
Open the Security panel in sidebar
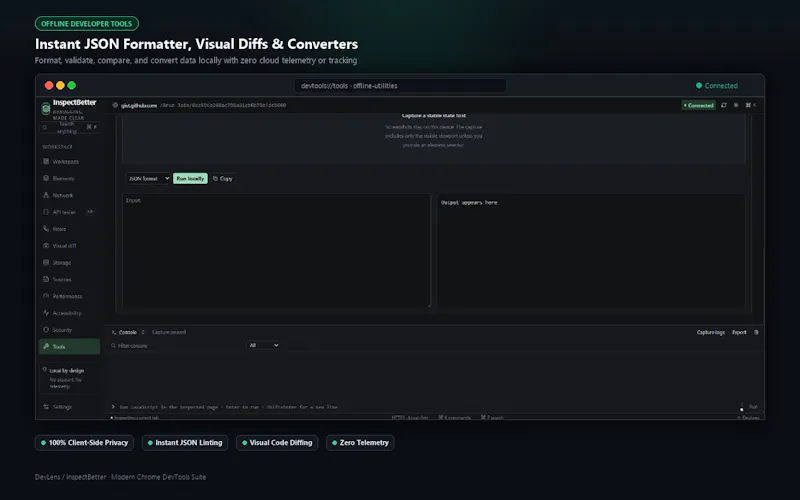click(69, 330)
